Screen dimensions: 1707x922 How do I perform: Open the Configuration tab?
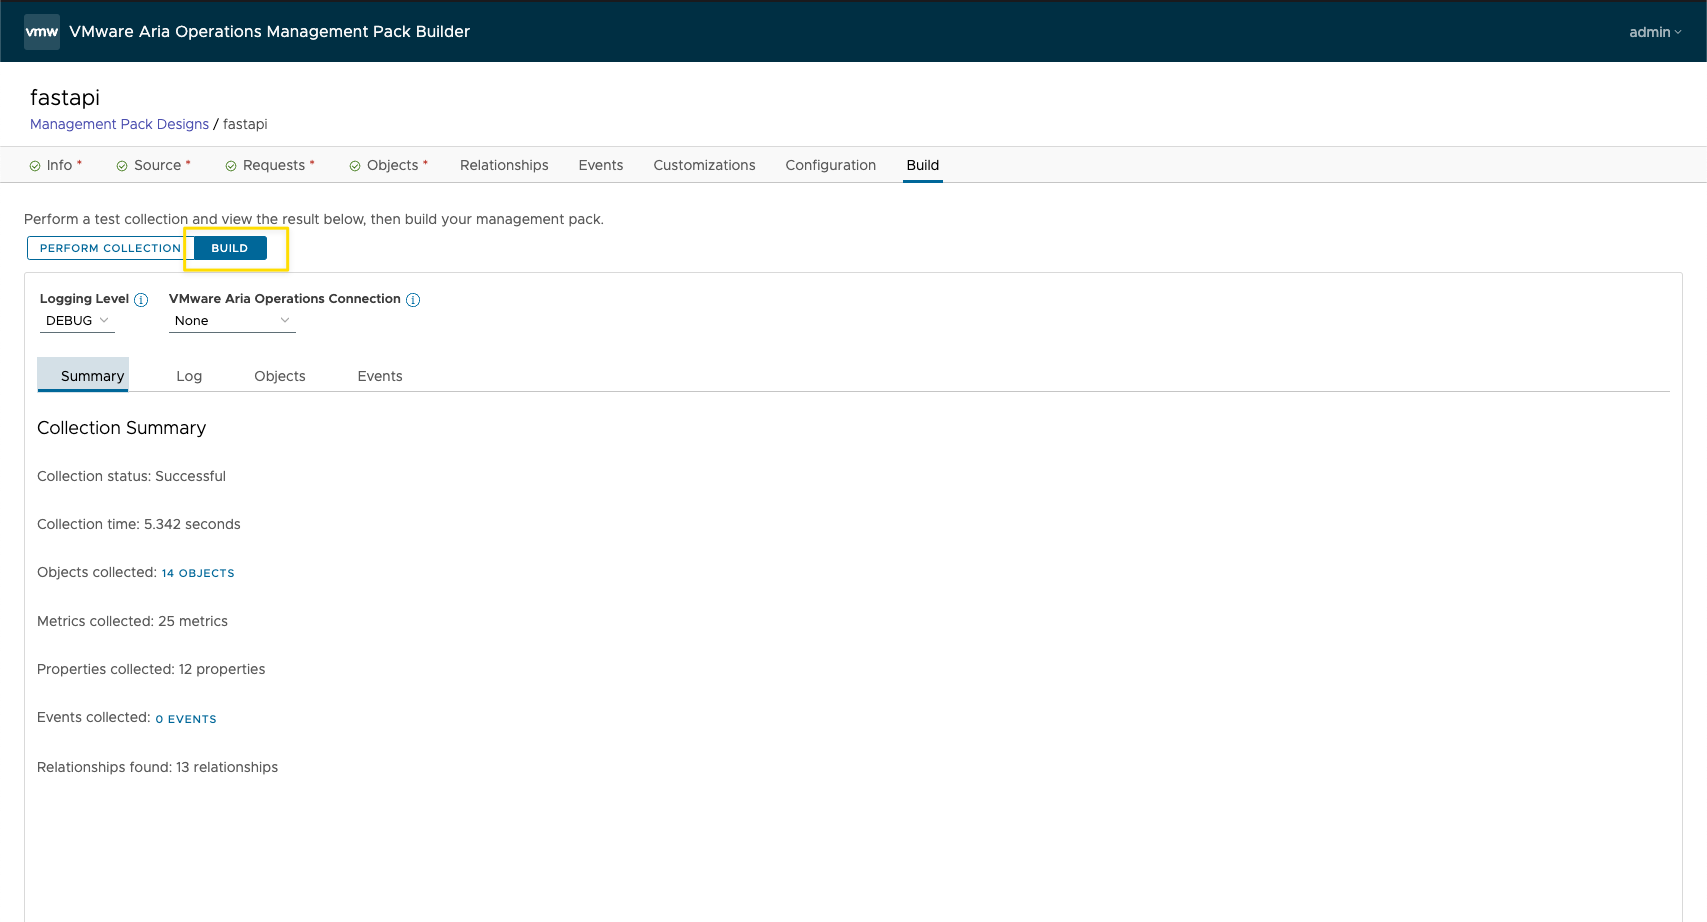coord(830,165)
